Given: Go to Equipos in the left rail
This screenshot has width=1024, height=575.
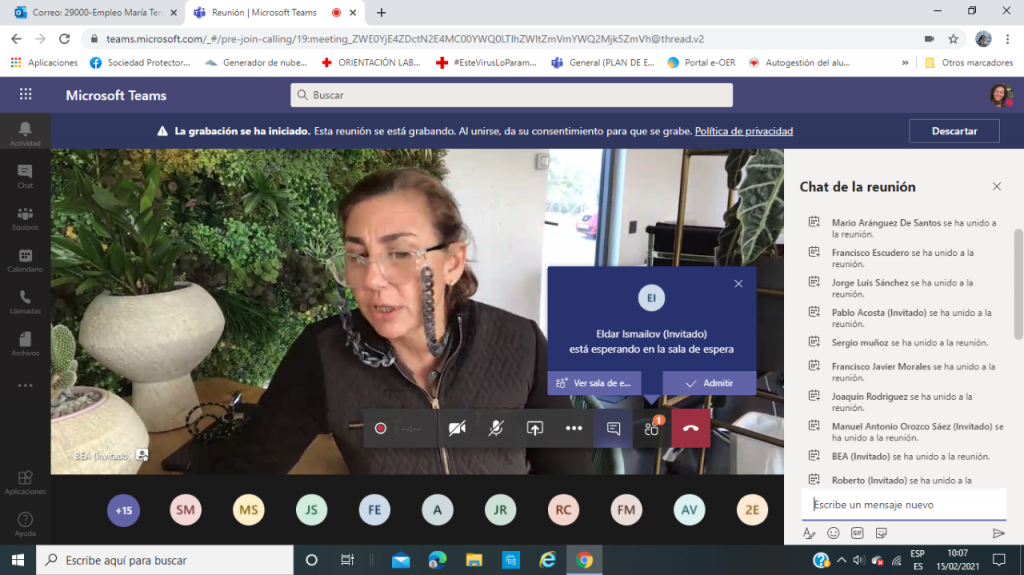Looking at the screenshot, I should click(x=25, y=219).
